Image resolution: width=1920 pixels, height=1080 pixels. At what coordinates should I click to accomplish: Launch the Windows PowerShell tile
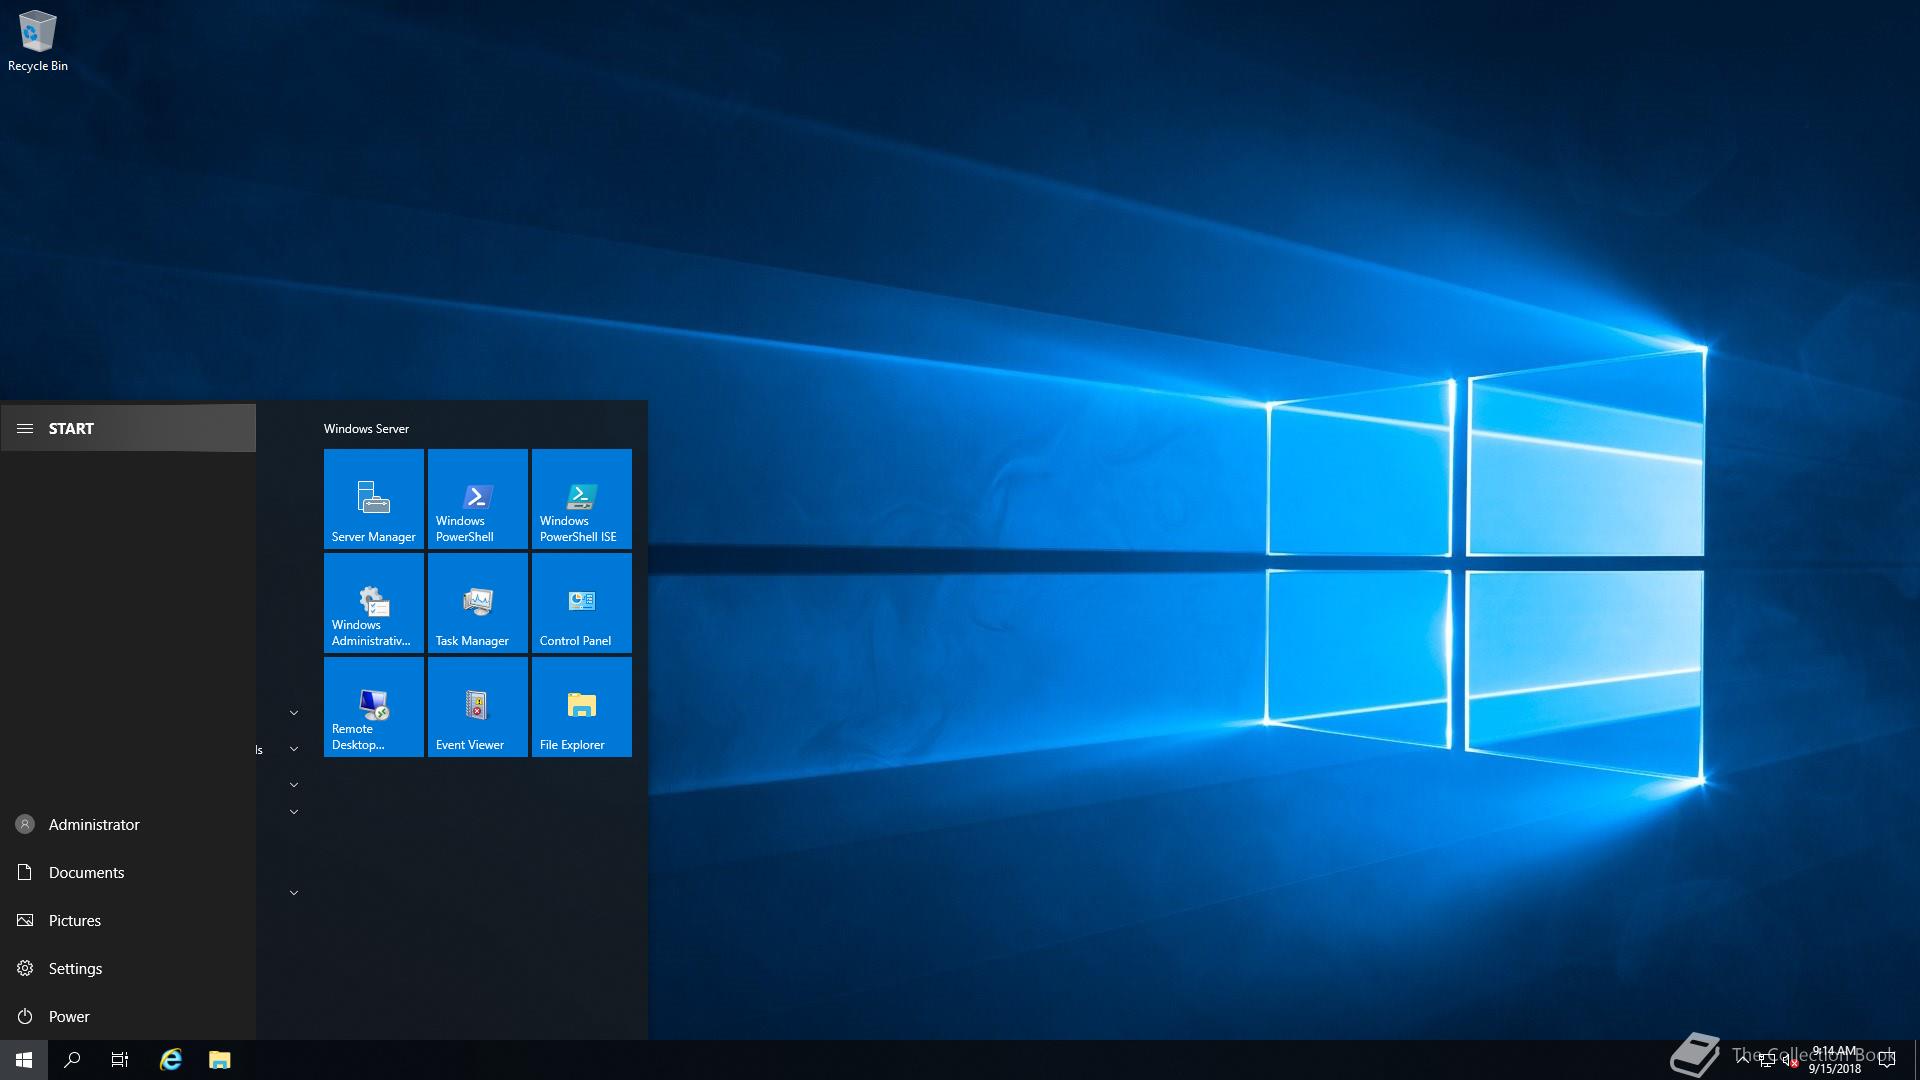click(x=477, y=498)
